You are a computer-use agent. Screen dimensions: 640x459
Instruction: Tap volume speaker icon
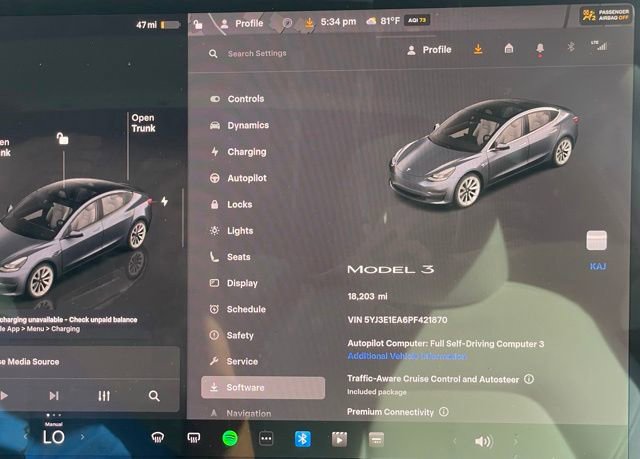coord(484,441)
